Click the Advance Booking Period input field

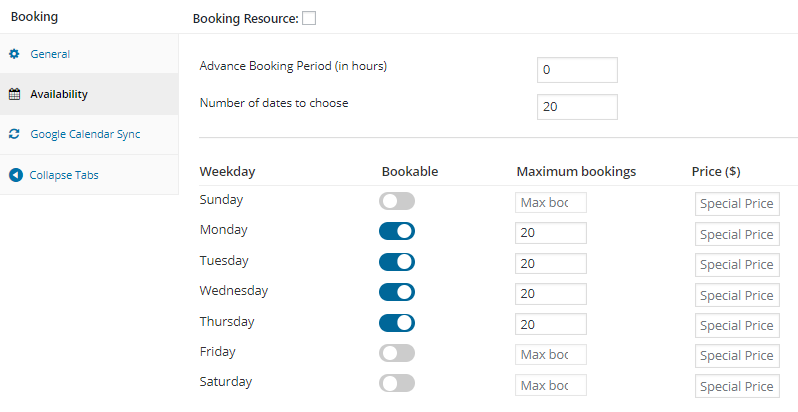point(577,70)
